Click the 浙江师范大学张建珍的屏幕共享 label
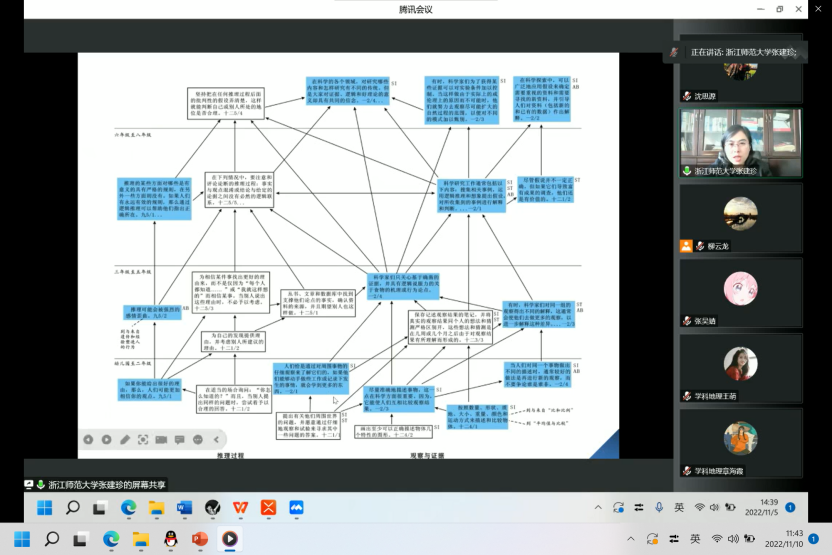The image size is (832, 555). pyautogui.click(x=107, y=484)
